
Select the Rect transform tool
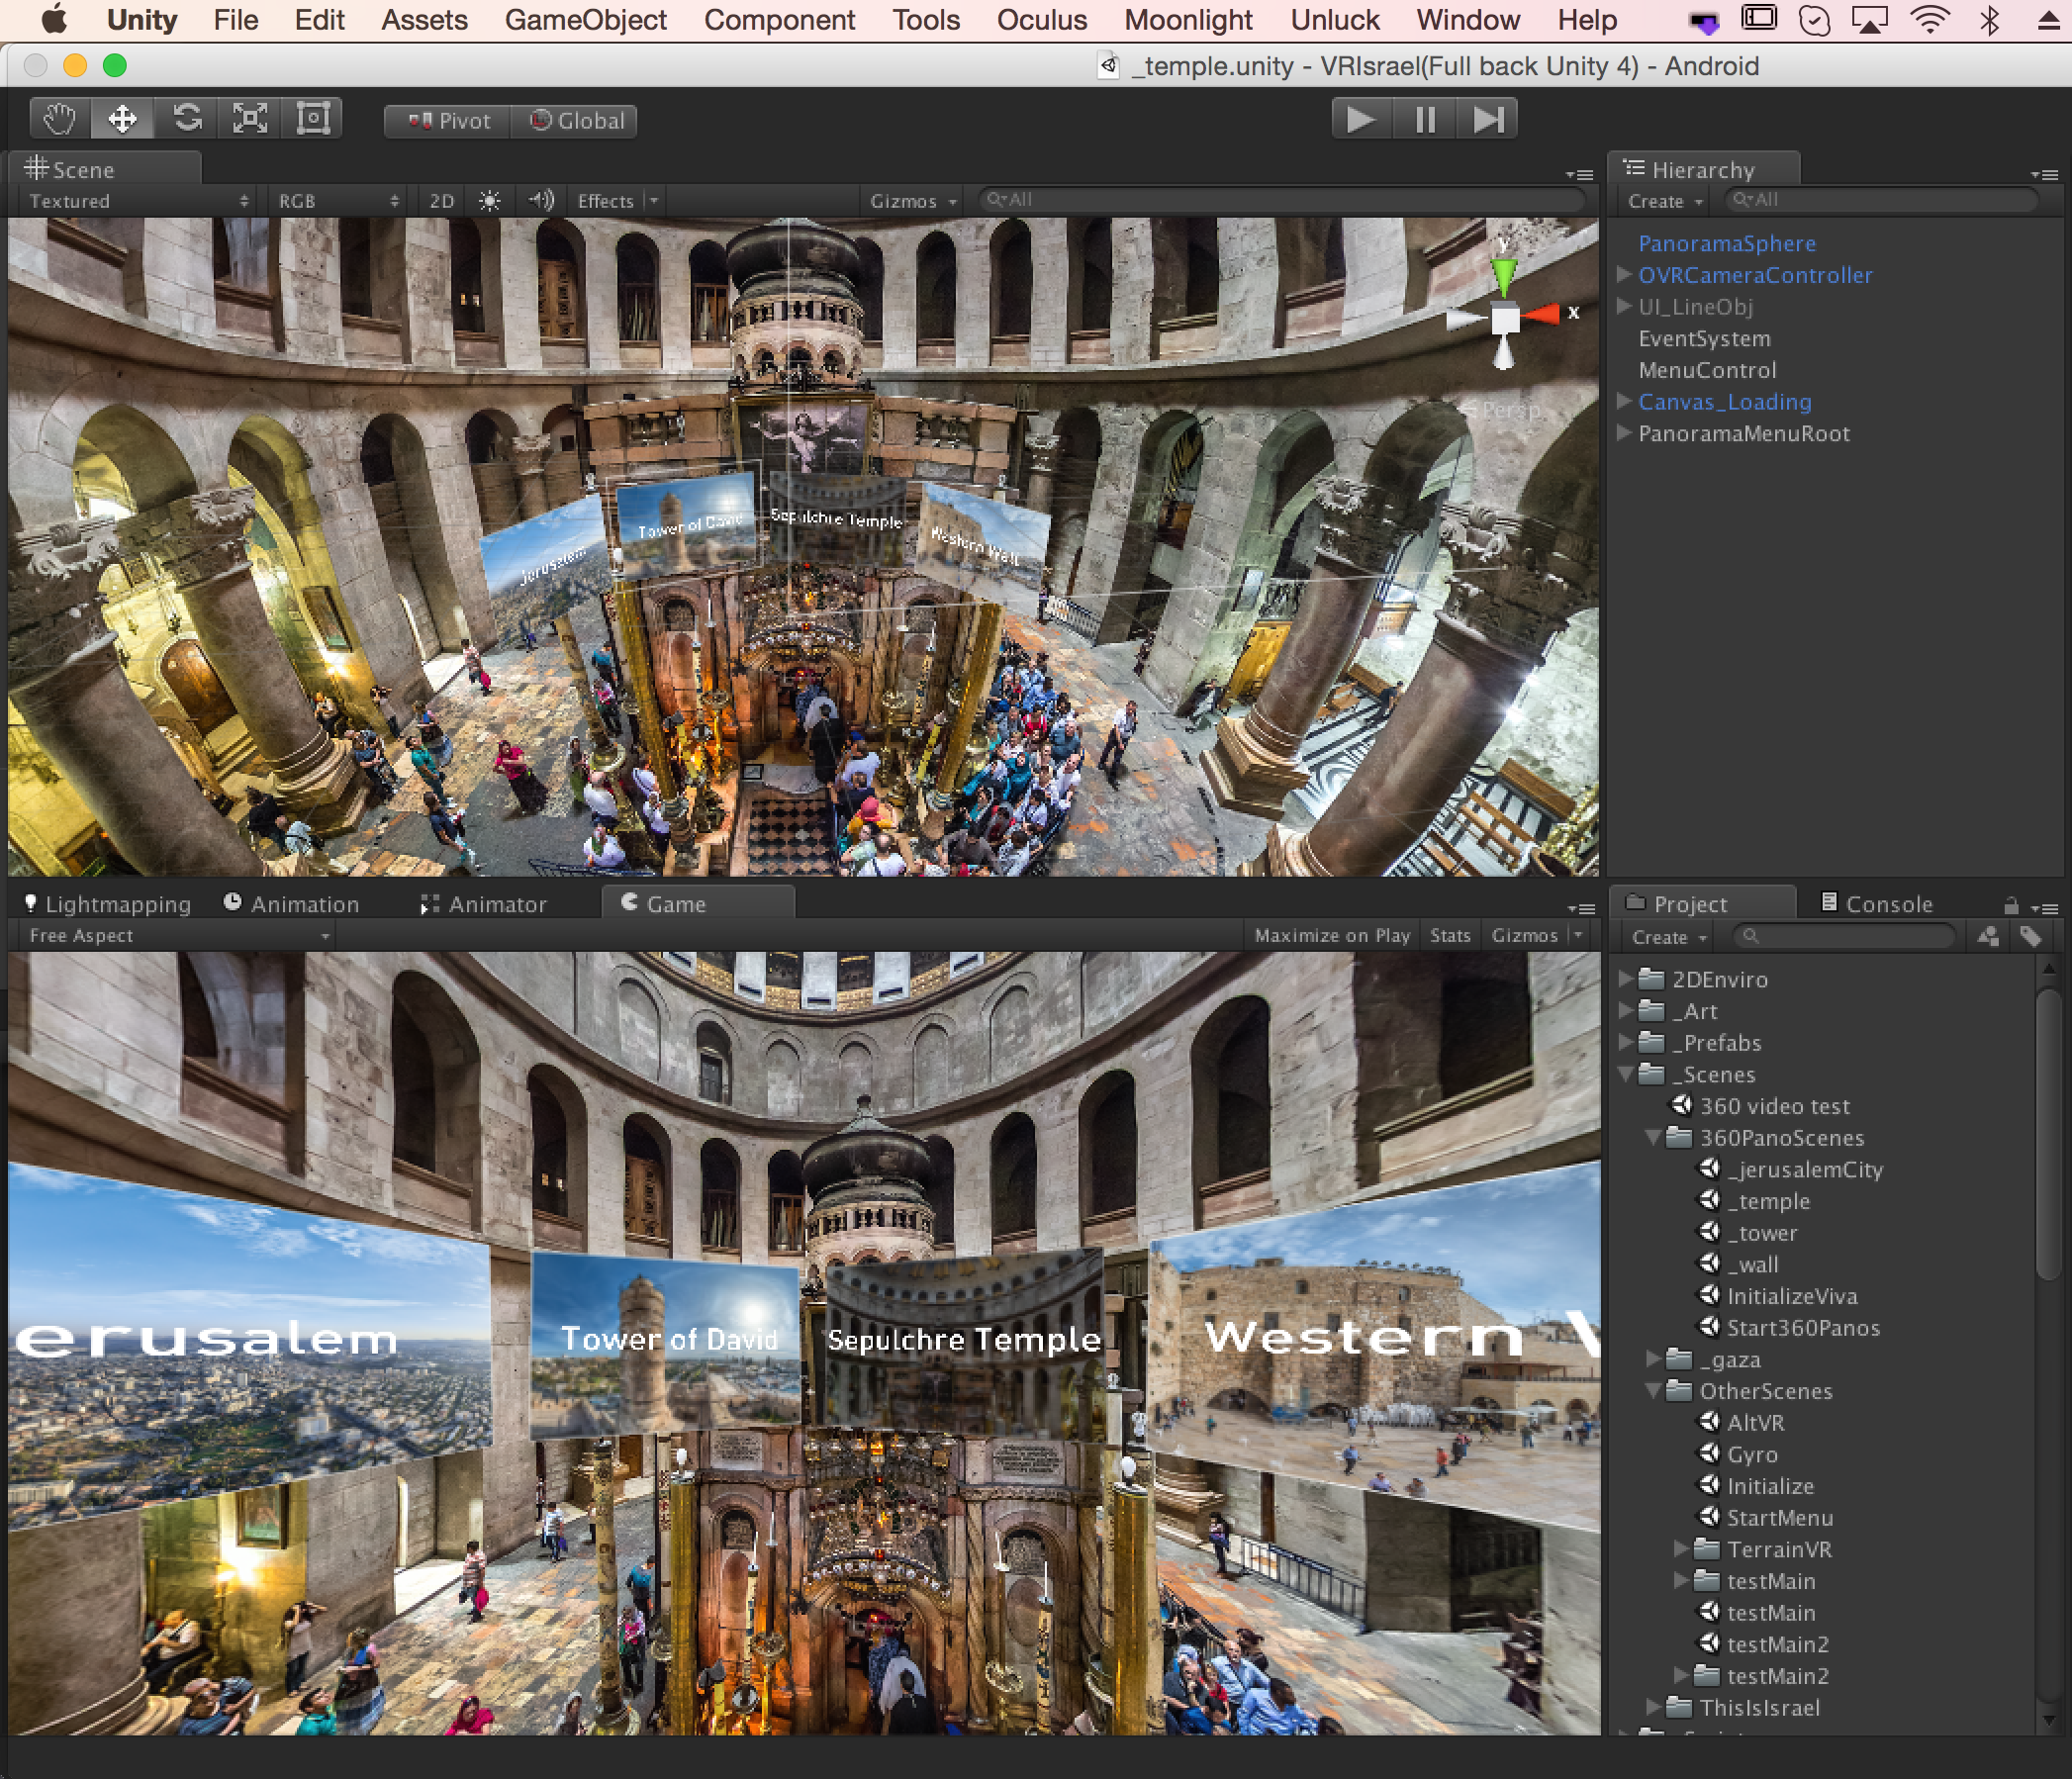pyautogui.click(x=313, y=119)
